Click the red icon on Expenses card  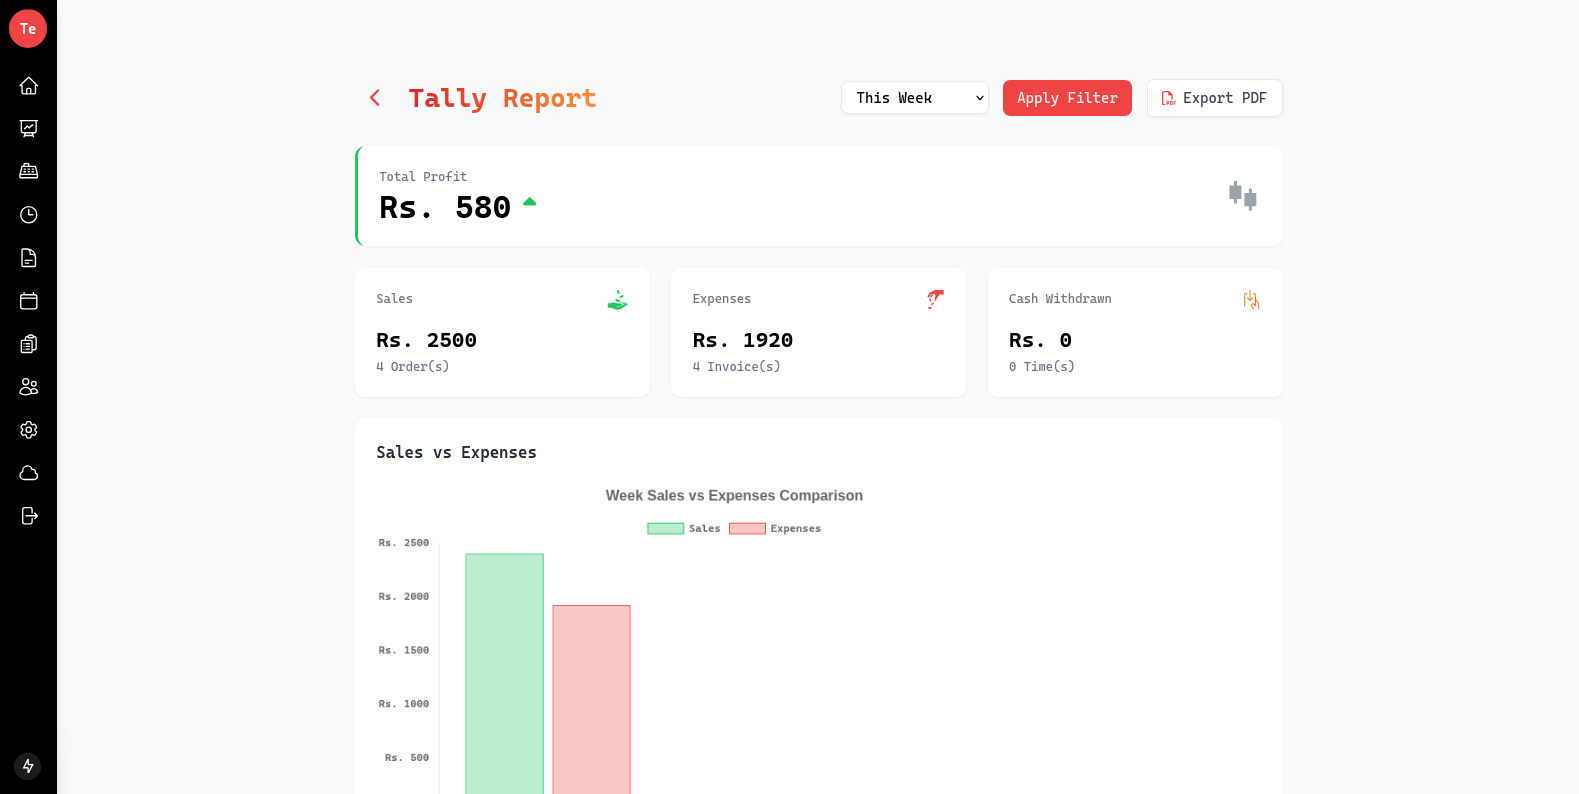(x=935, y=299)
